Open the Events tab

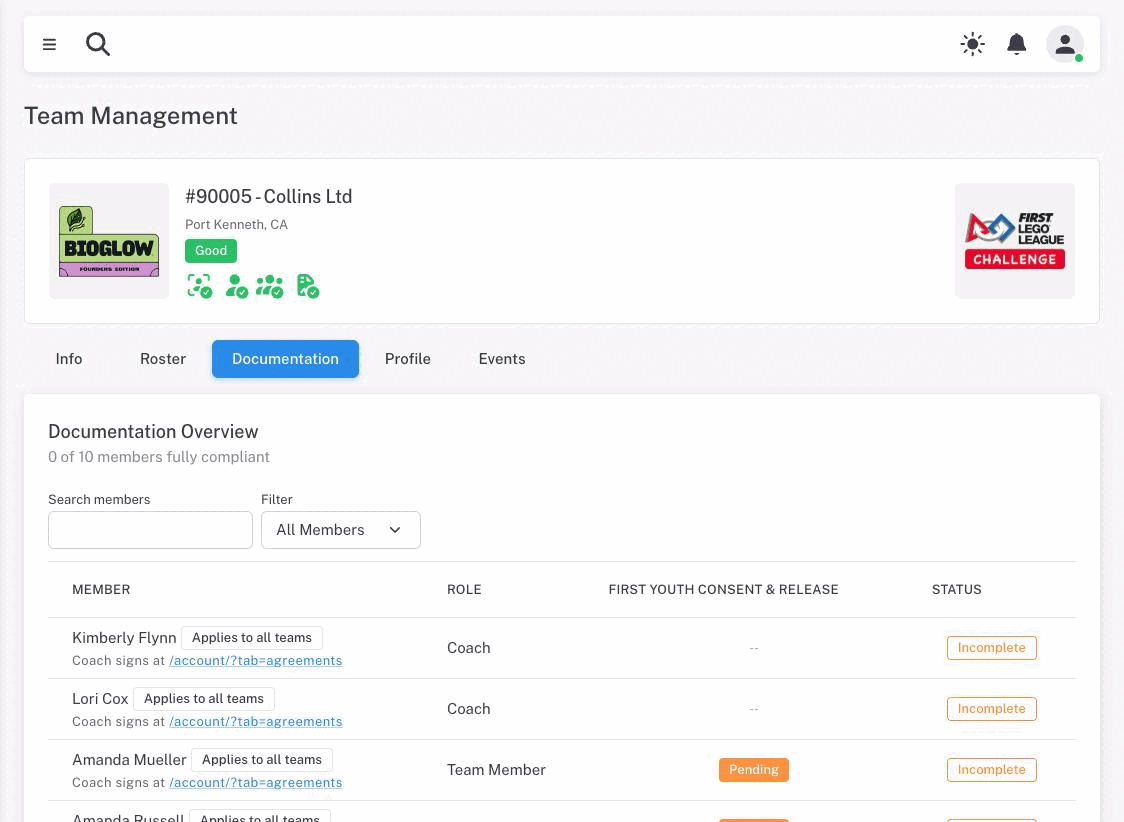(x=502, y=359)
